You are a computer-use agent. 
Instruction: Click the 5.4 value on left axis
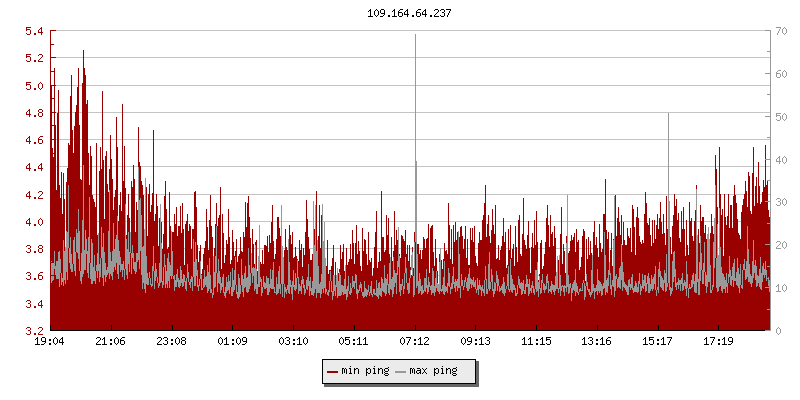(34, 31)
